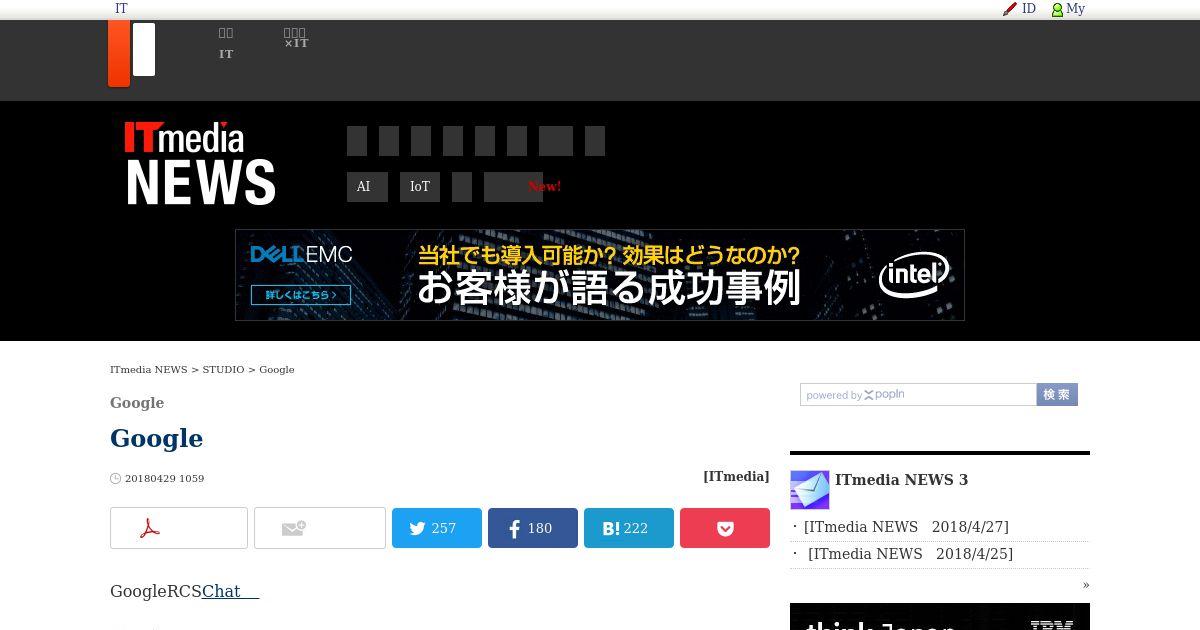Click the » more link under newsletters
The width and height of the screenshot is (1200, 630).
pos(1086,585)
